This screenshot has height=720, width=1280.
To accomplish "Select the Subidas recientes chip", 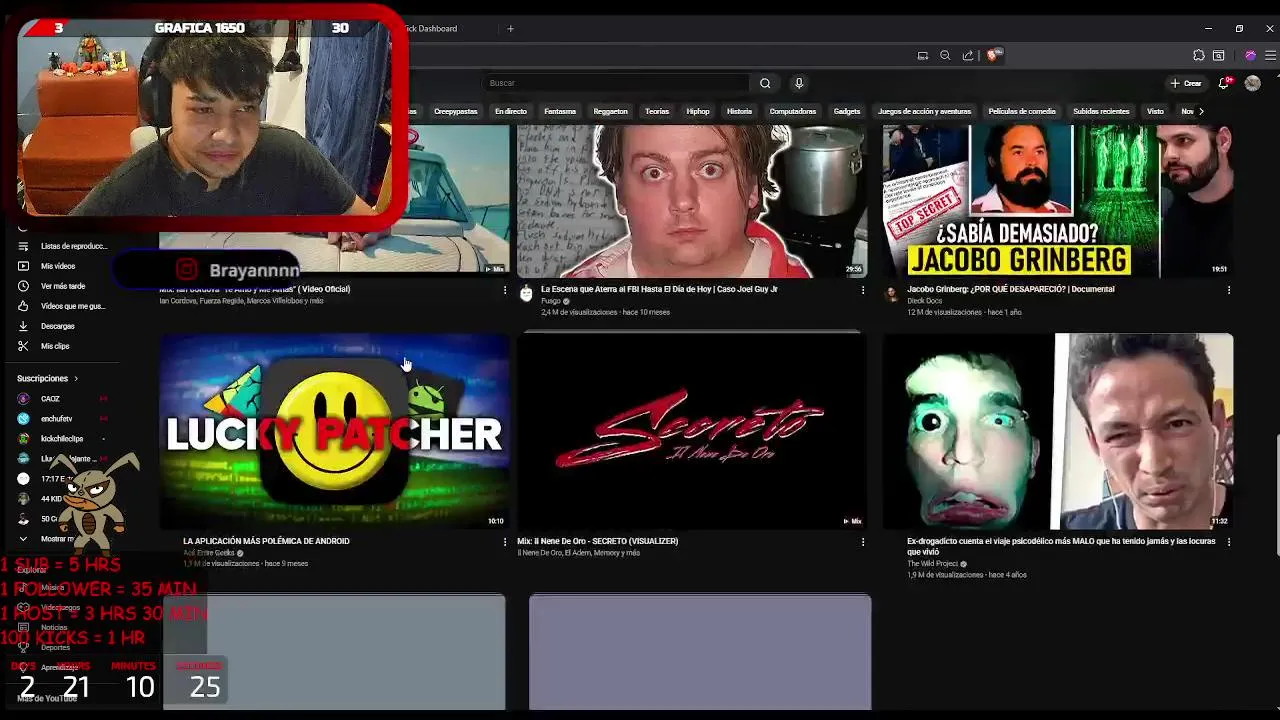I will (x=1101, y=111).
